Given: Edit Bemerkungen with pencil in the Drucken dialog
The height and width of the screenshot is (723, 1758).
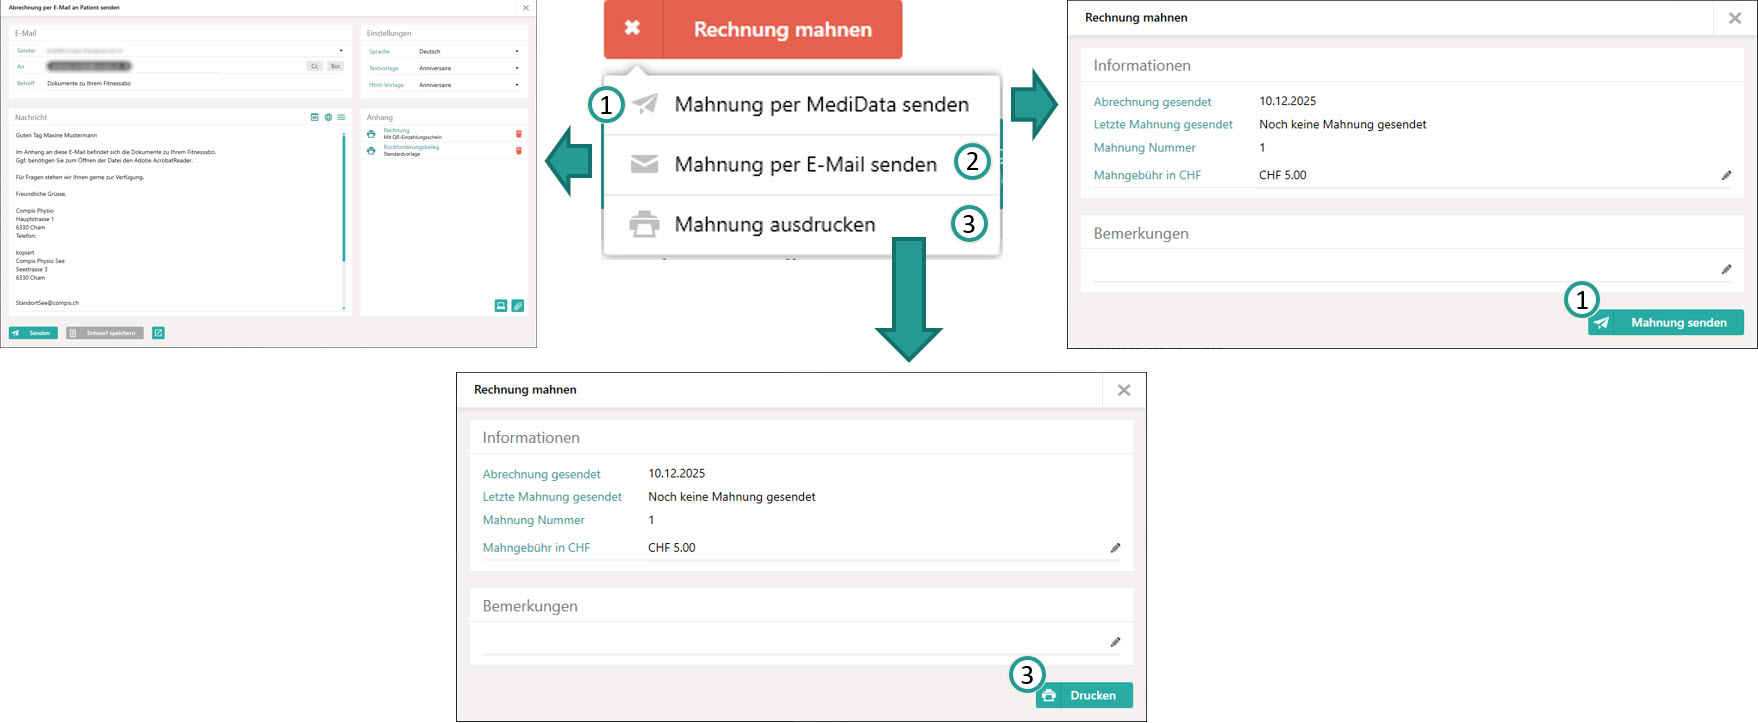Looking at the screenshot, I should [x=1115, y=642].
